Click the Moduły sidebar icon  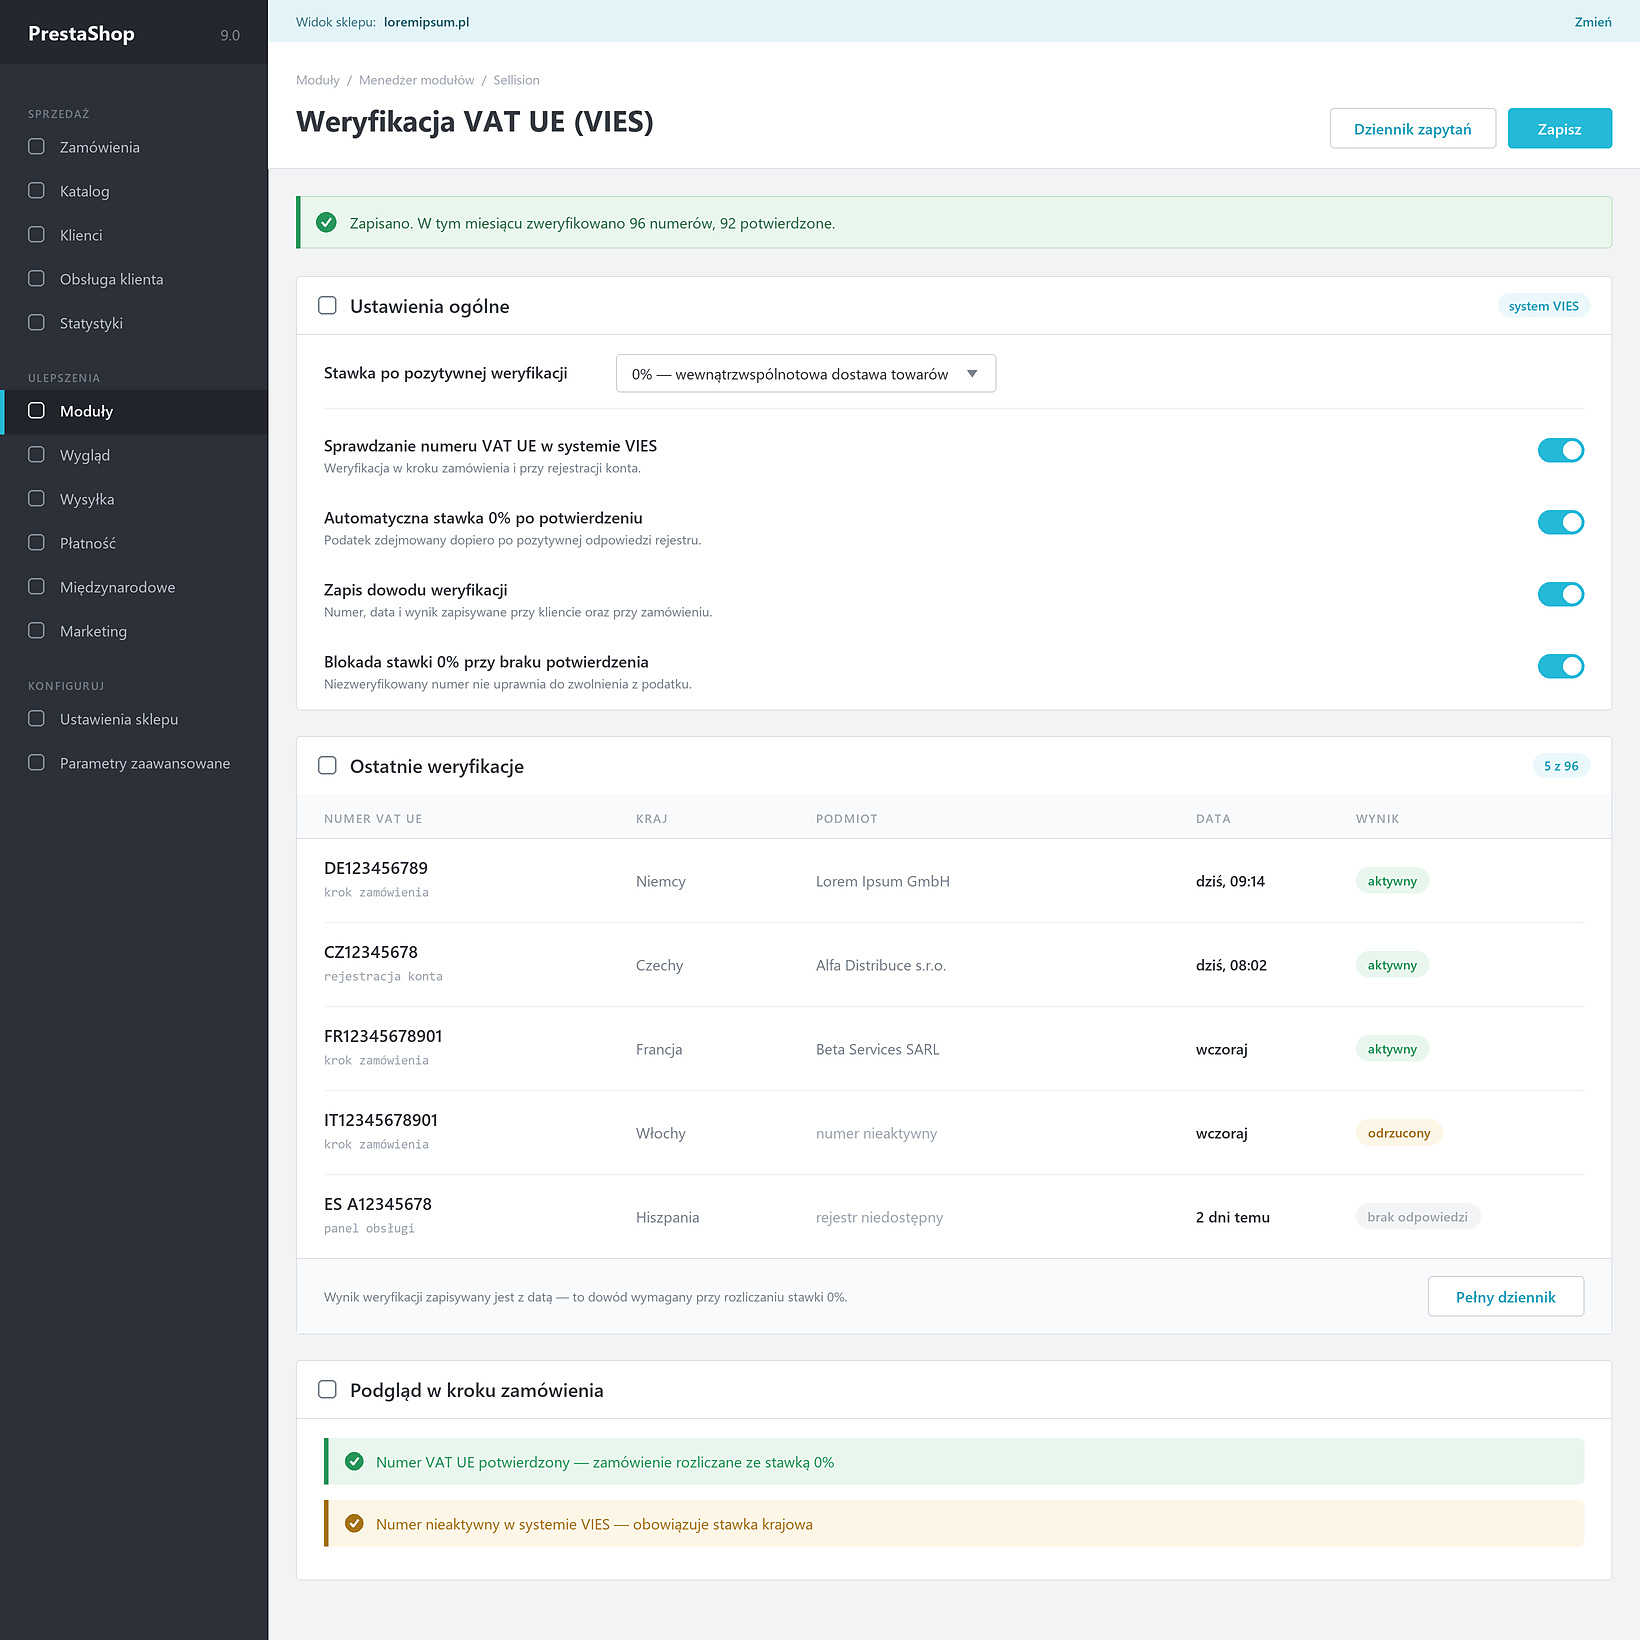point(36,411)
